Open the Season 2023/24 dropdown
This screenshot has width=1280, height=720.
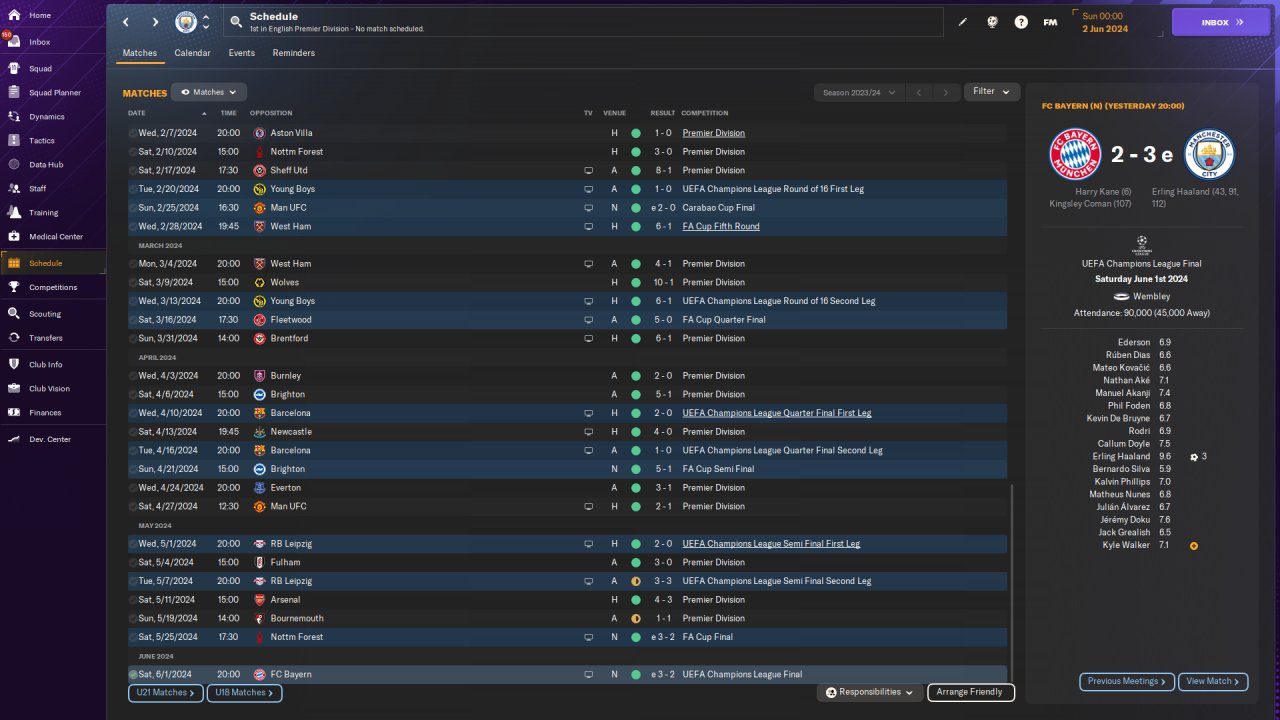click(x=858, y=92)
